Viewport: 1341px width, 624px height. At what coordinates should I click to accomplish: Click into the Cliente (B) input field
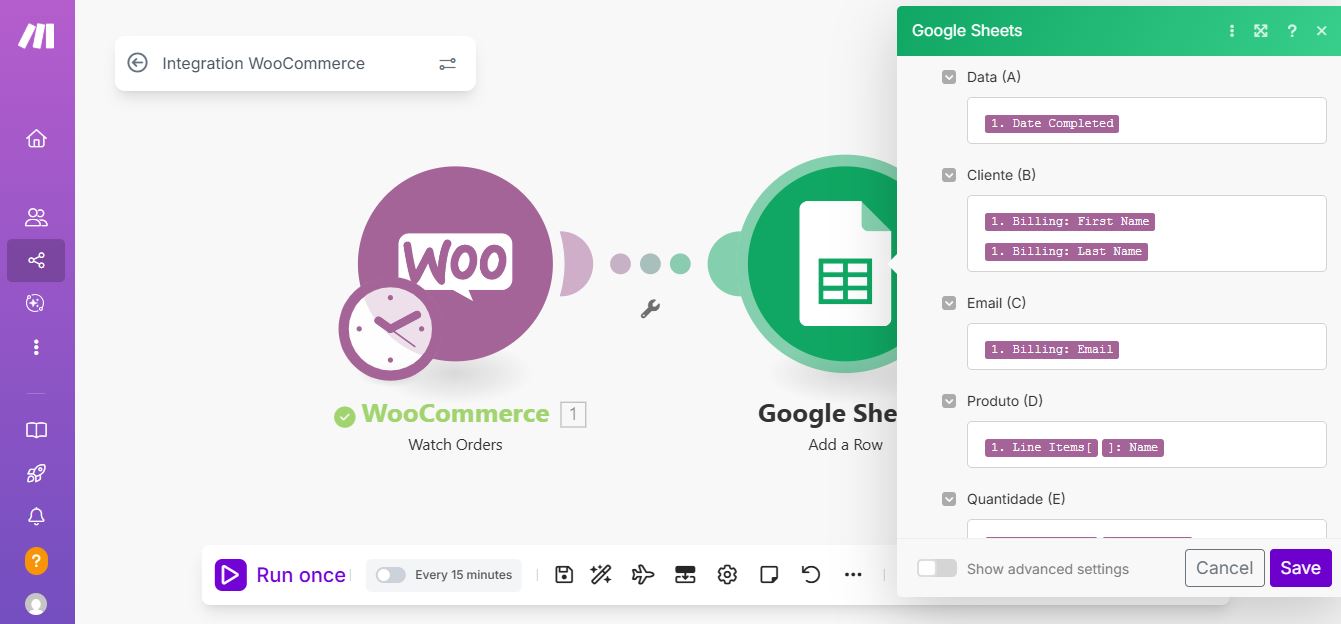tap(1146, 233)
